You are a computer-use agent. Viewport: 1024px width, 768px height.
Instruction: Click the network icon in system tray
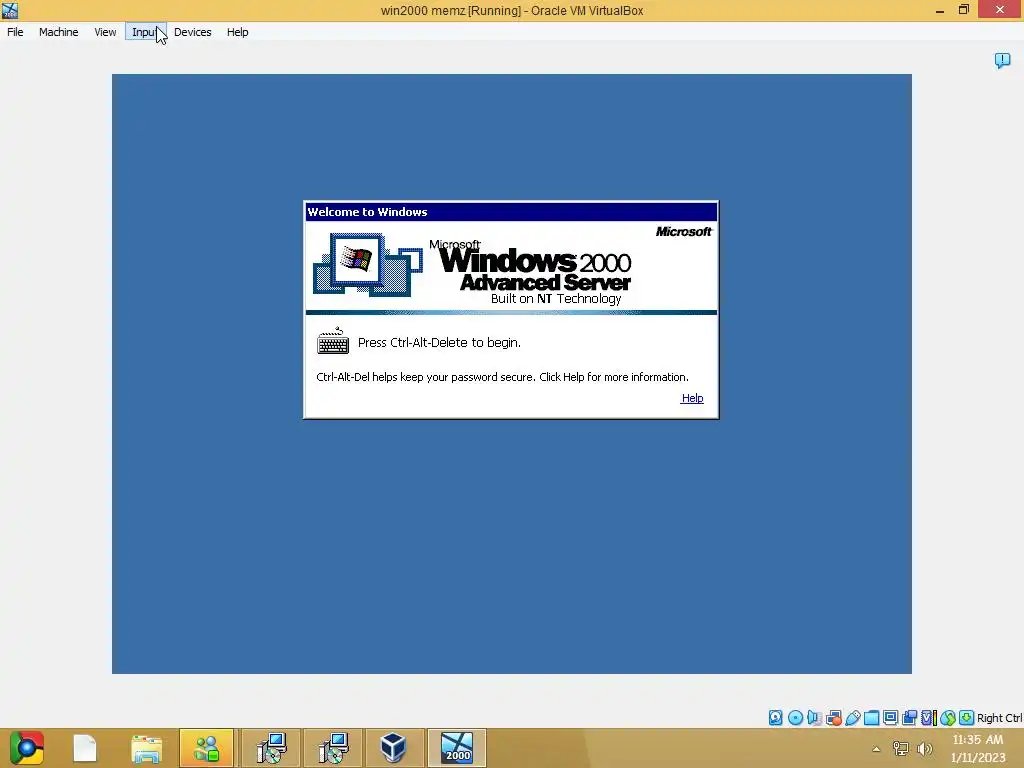point(901,749)
